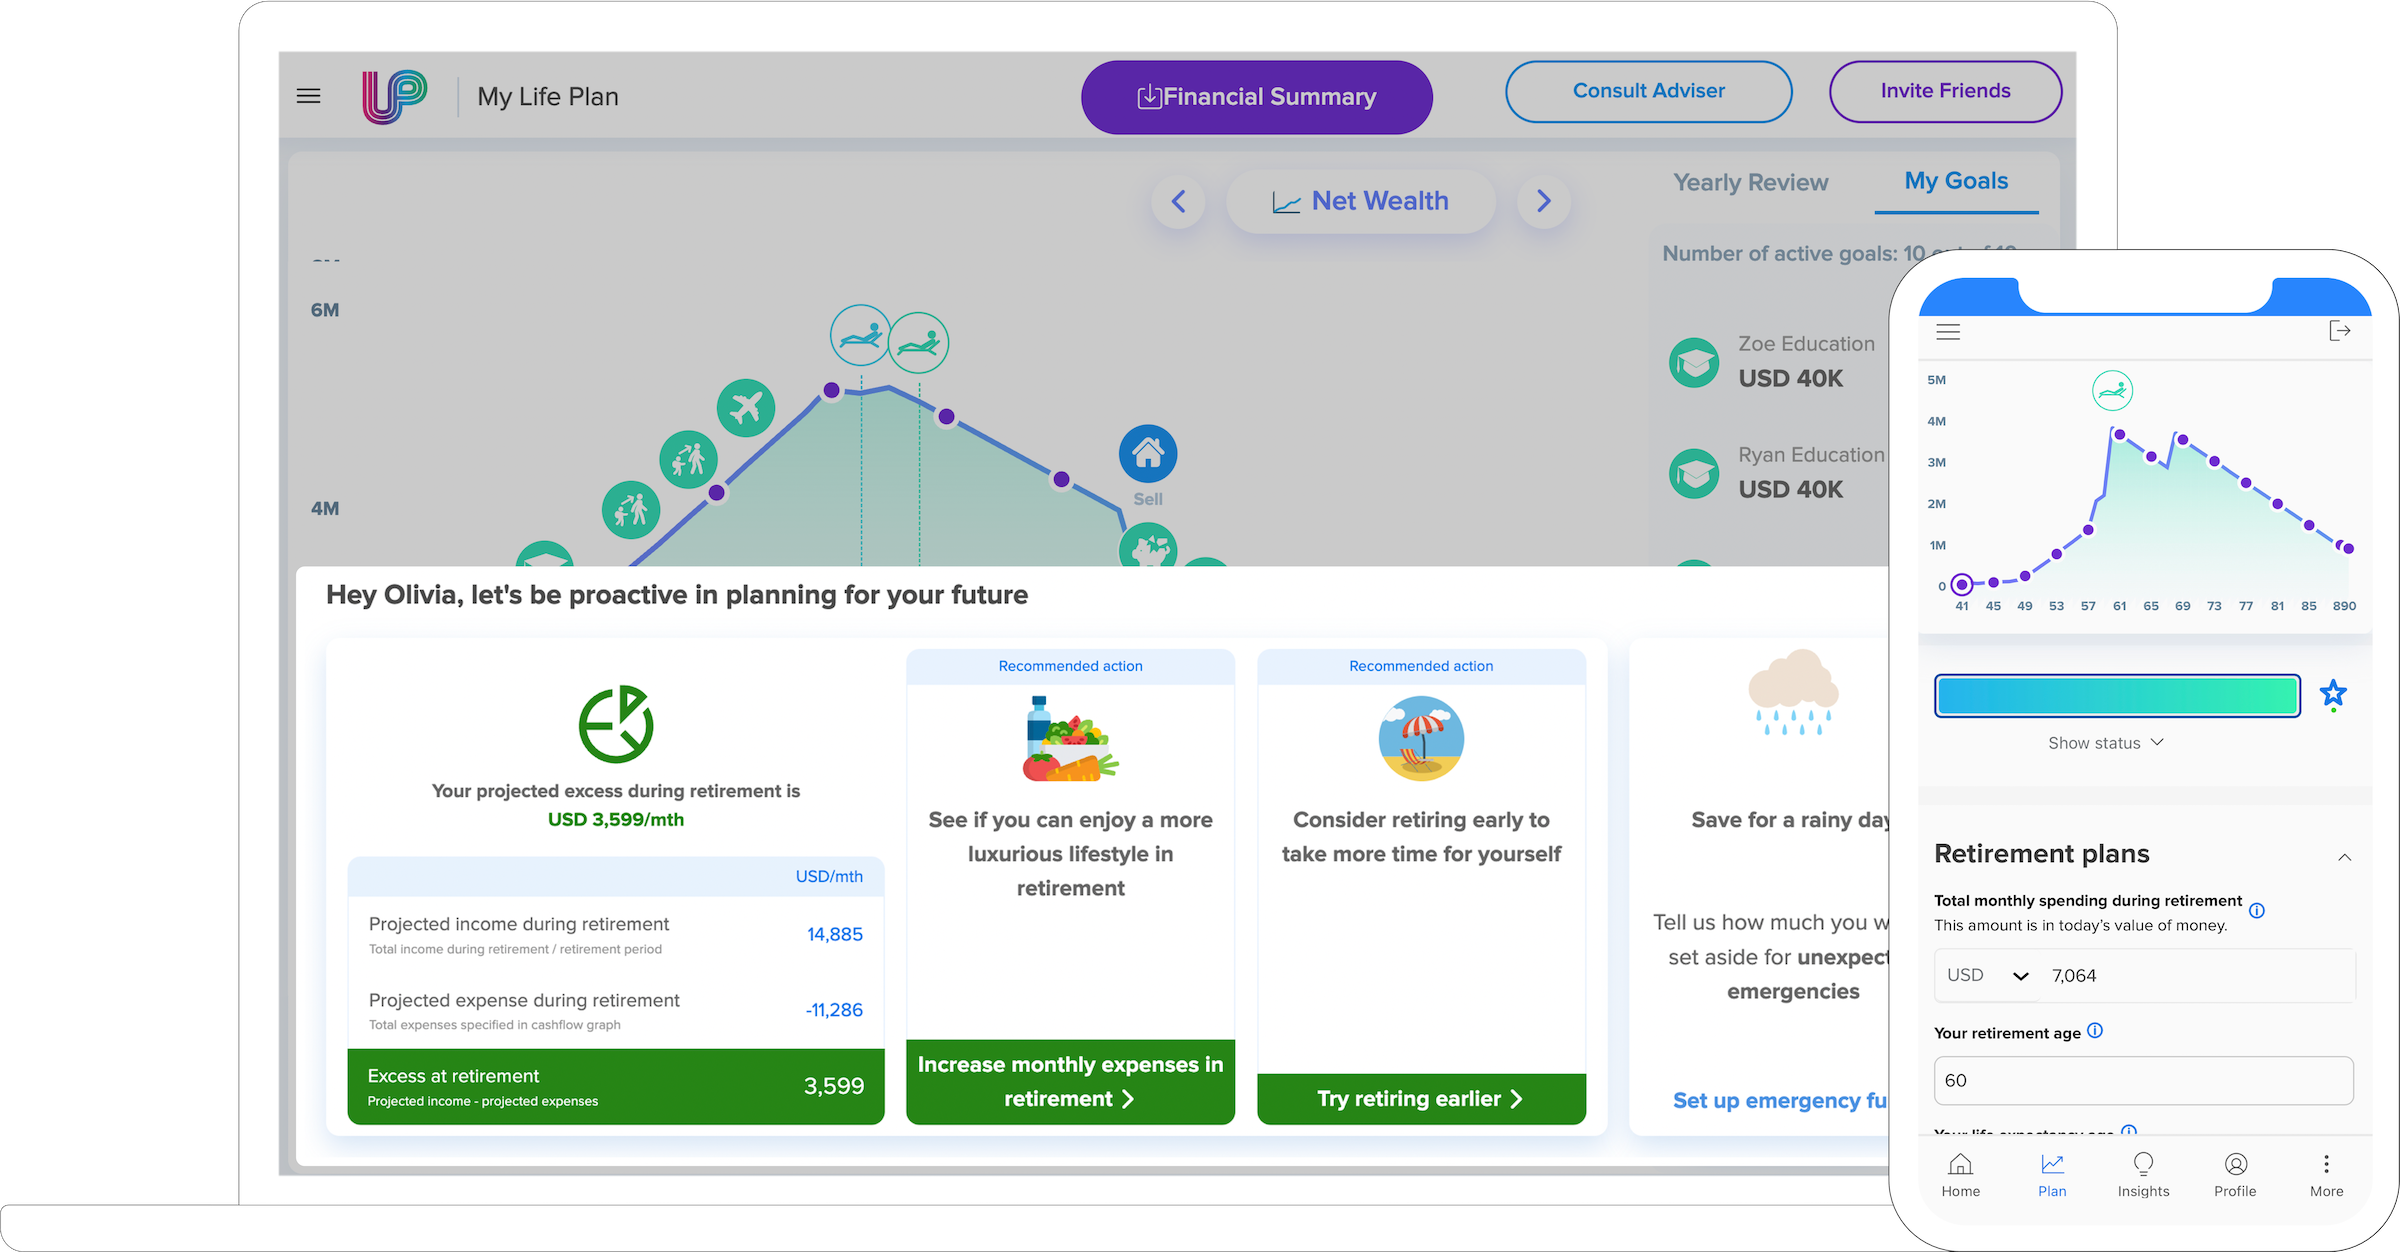
Task: Click the house Sell goal icon
Action: pos(1148,454)
